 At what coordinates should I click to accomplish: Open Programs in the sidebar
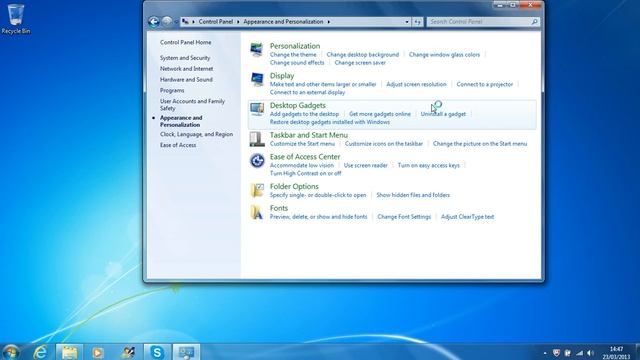172,90
